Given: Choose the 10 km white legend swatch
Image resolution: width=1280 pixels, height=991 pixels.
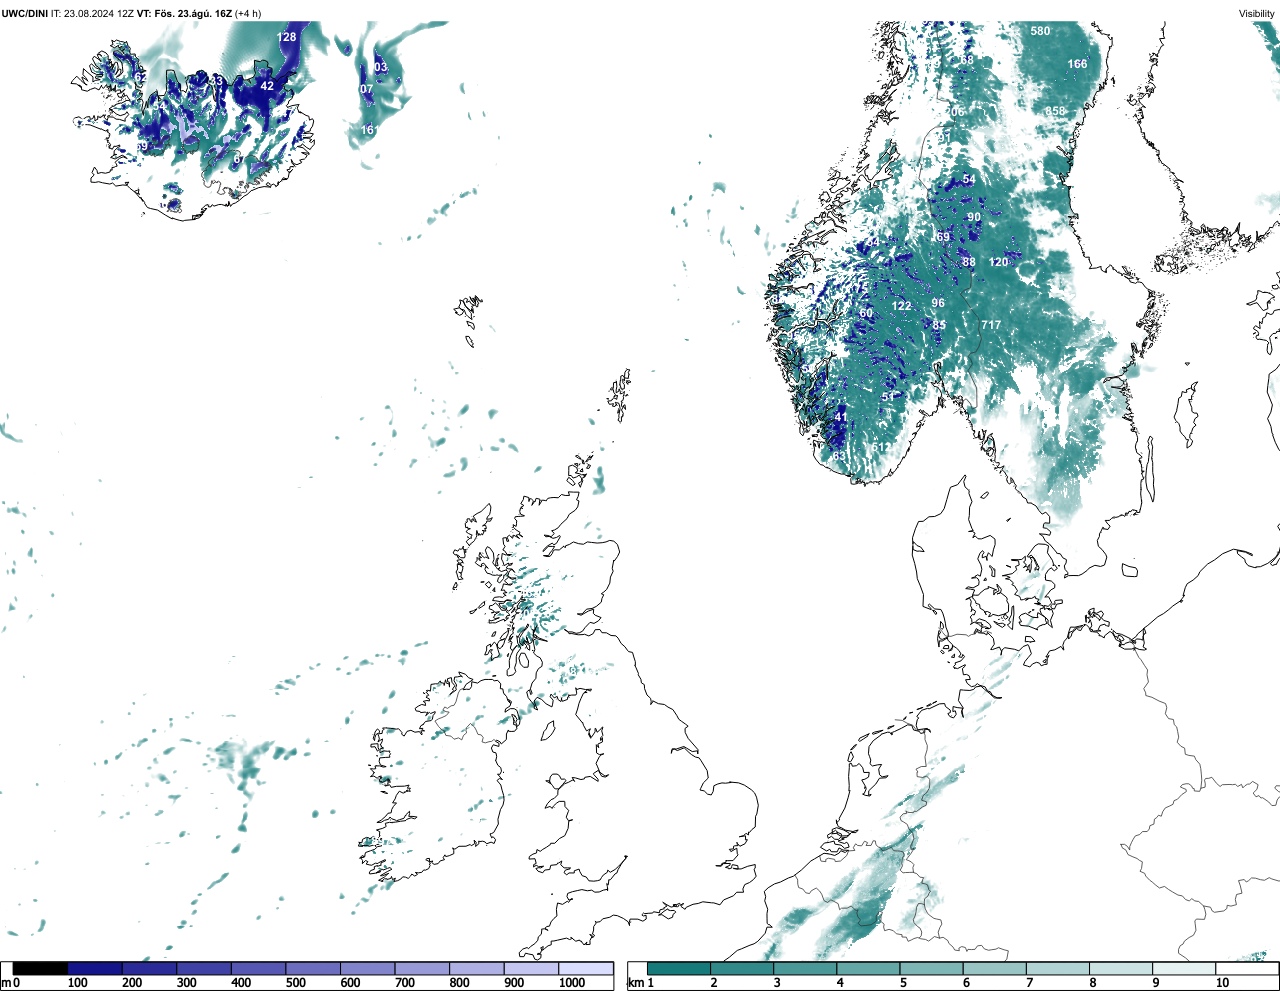Looking at the screenshot, I should [1246, 968].
